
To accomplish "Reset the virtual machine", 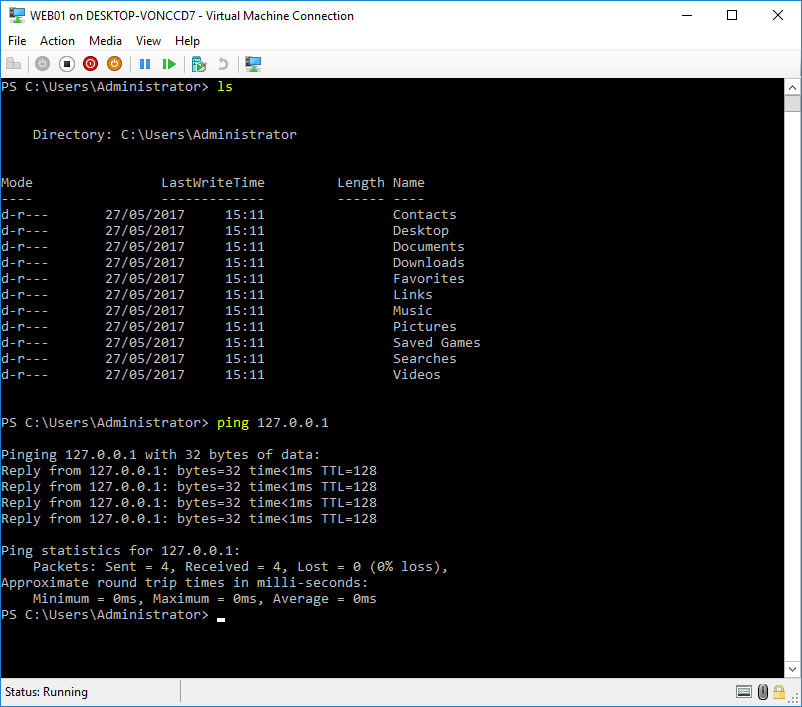I will [x=169, y=63].
